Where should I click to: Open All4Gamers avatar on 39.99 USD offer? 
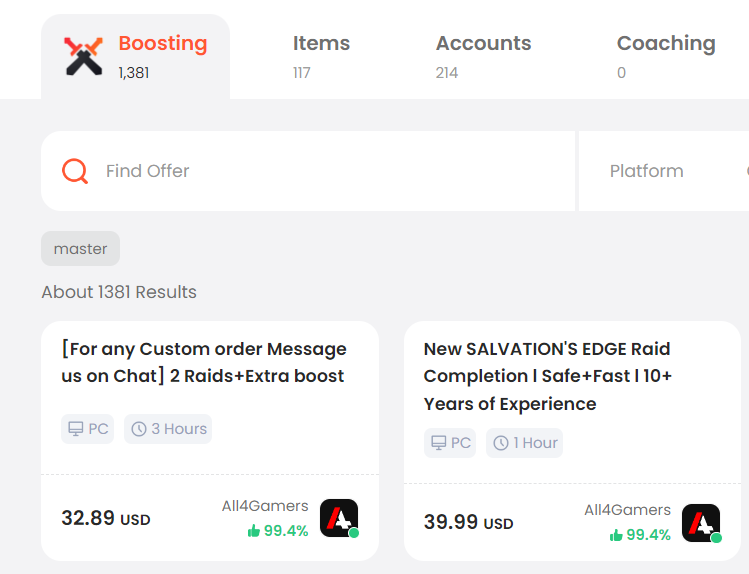tap(701, 523)
